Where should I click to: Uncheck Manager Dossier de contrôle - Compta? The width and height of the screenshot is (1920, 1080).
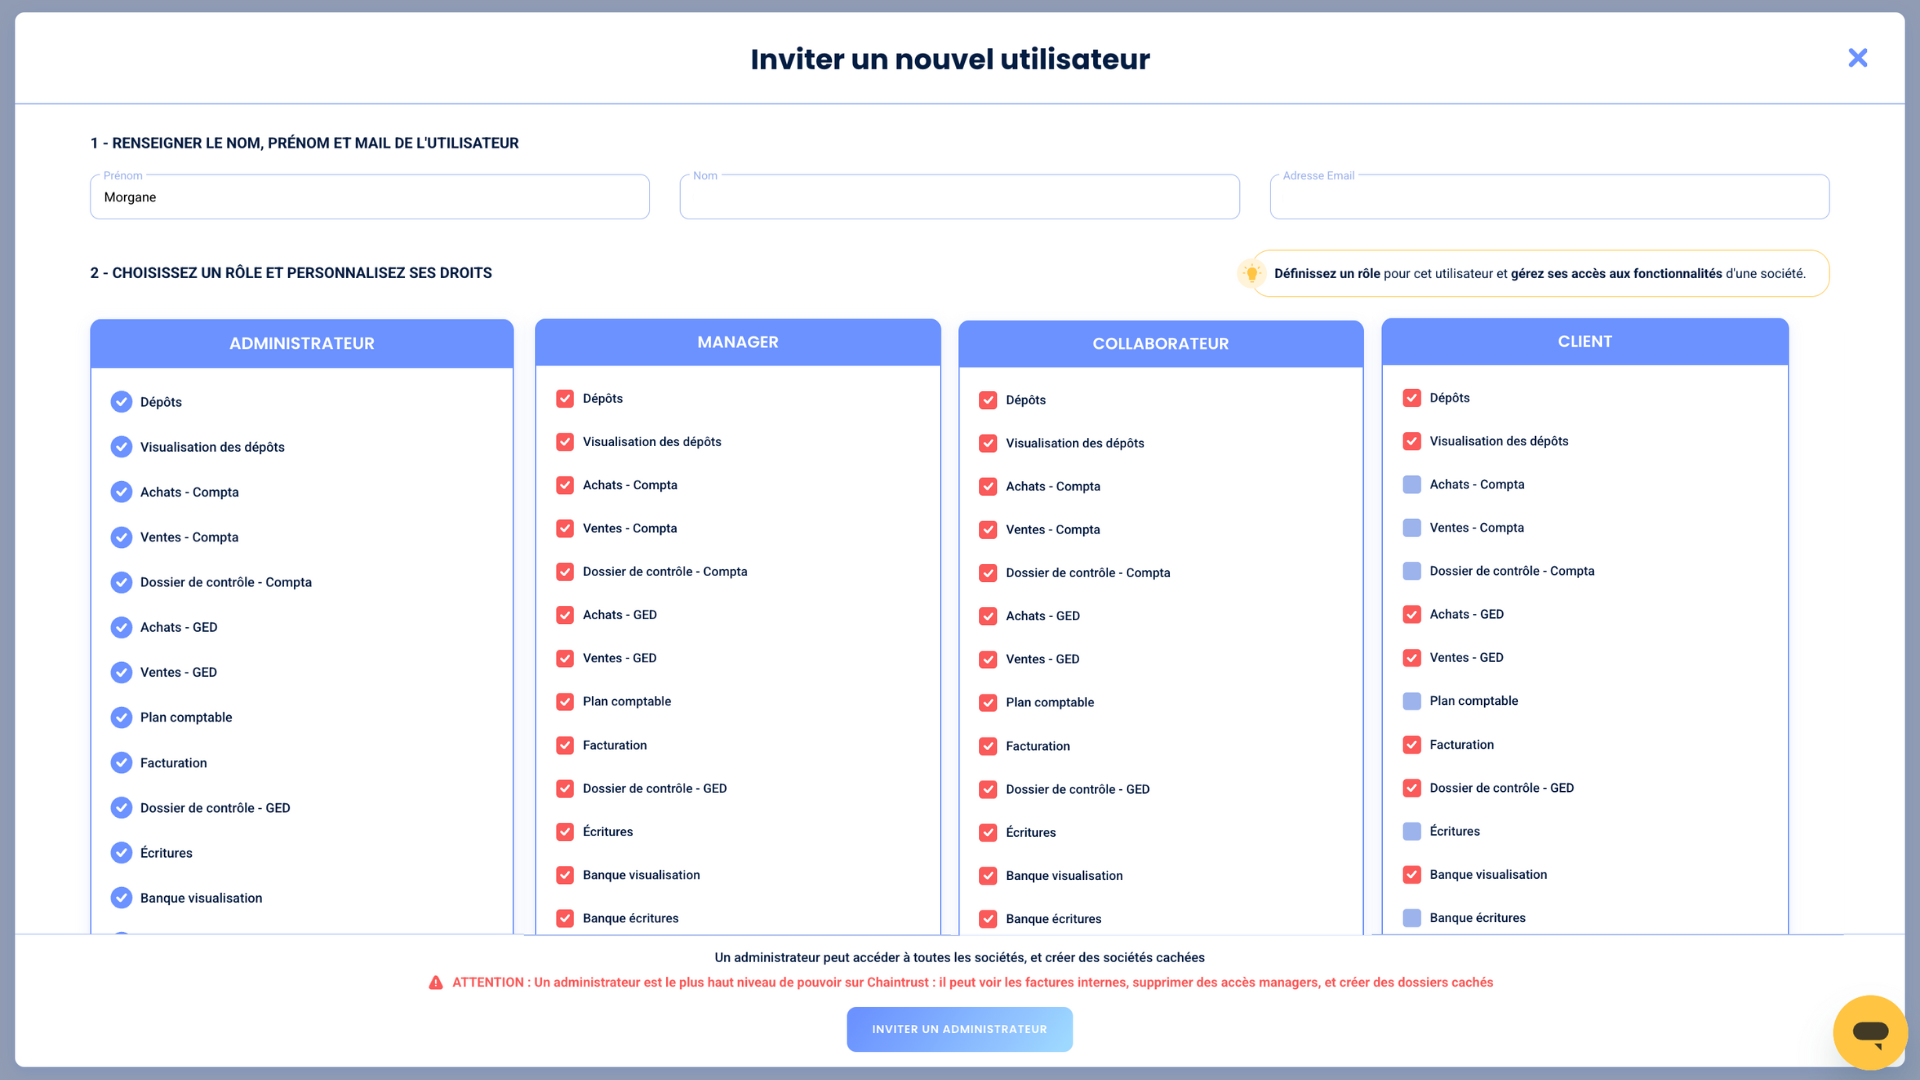[x=565, y=572]
